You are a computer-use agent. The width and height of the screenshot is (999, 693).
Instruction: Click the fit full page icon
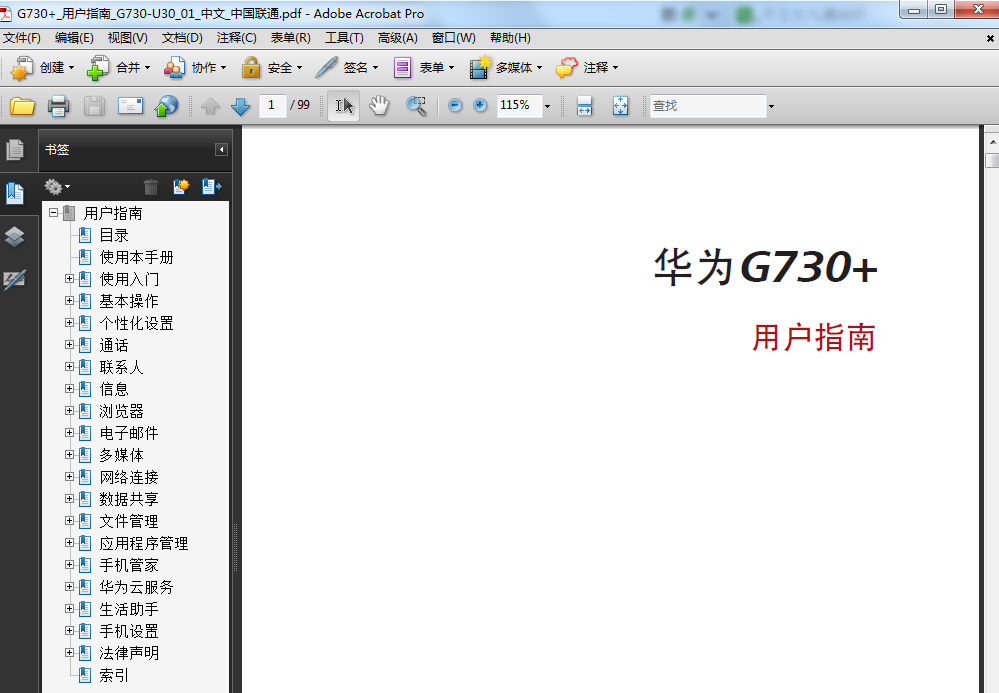621,106
